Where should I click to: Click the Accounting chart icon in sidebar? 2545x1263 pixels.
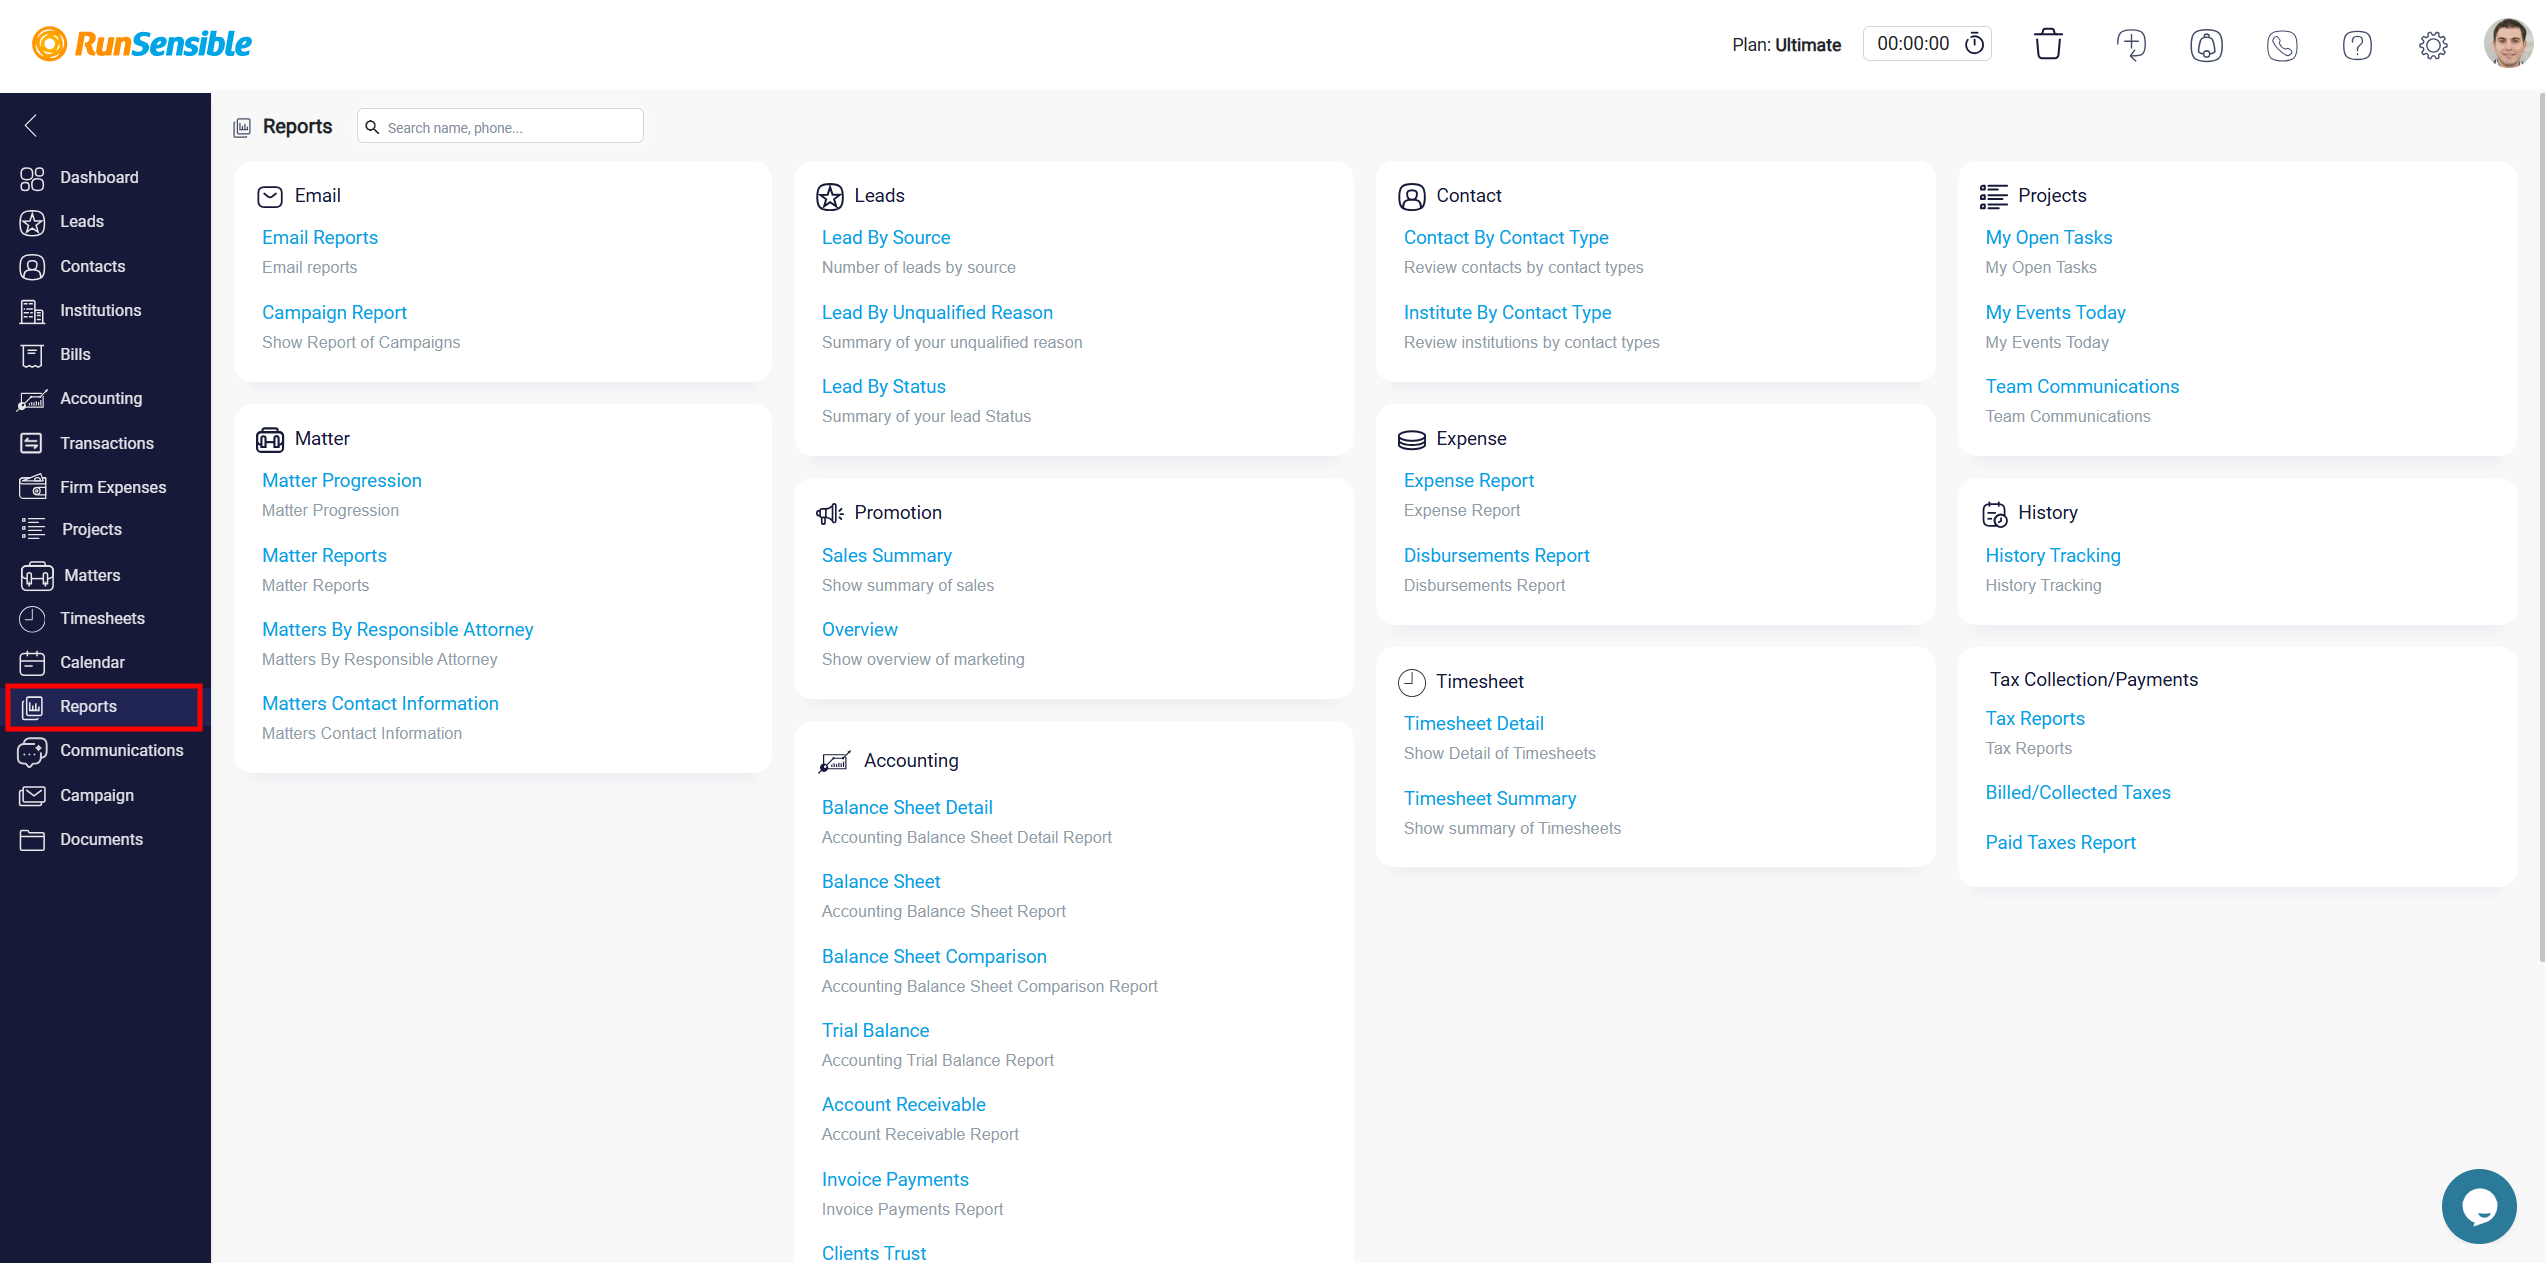click(32, 399)
